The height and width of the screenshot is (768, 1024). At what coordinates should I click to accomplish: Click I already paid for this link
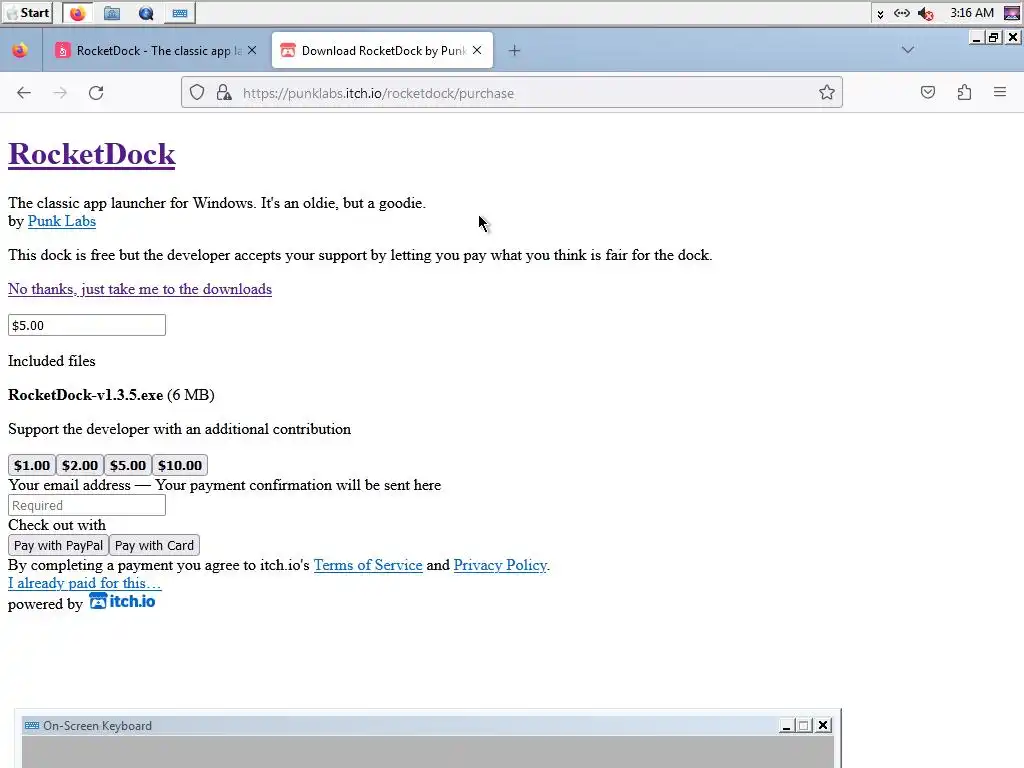(x=84, y=583)
